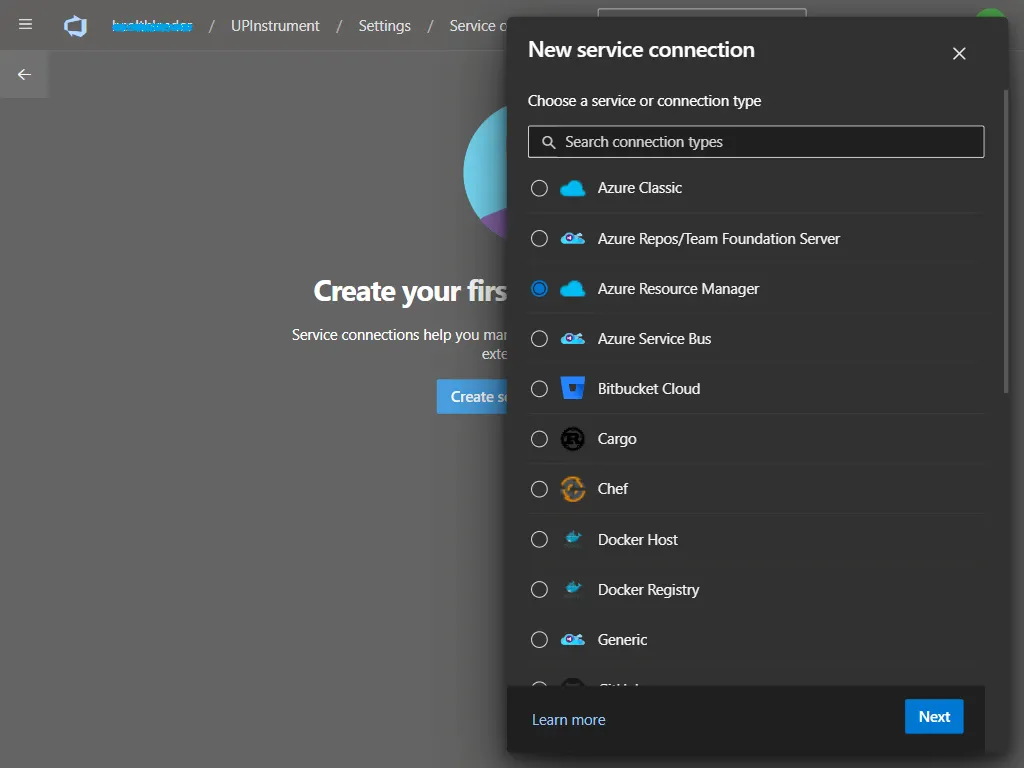
Task: Click the Chef label text
Action: coord(613,489)
